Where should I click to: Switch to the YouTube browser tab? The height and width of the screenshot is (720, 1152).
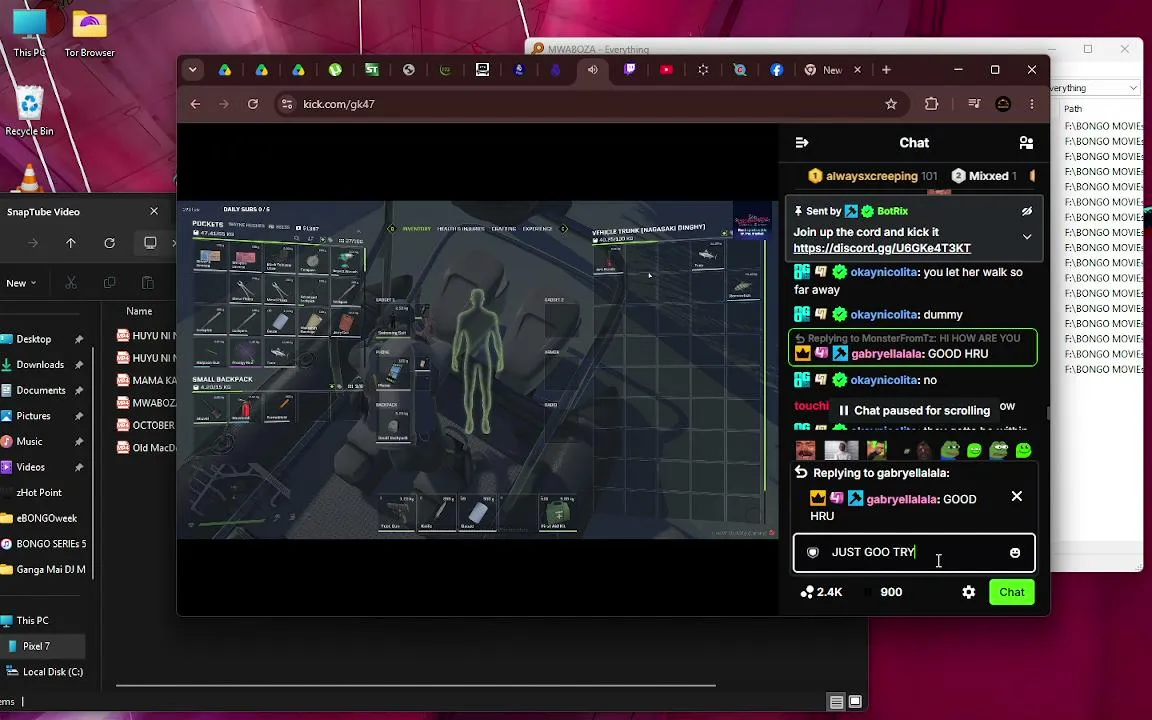tap(666, 70)
